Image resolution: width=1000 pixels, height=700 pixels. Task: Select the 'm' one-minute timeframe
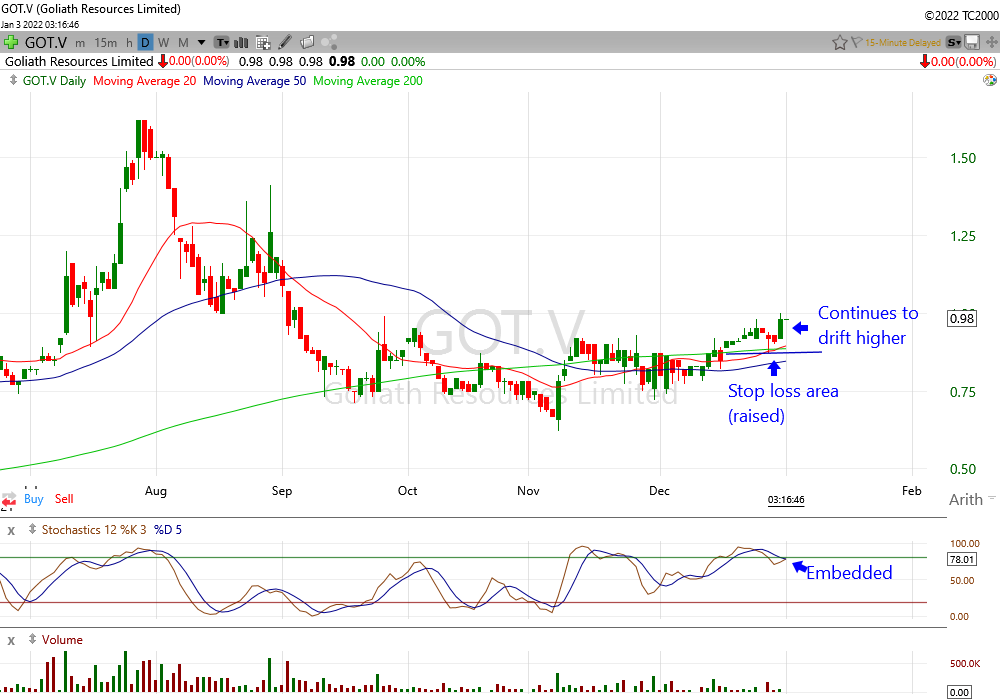tap(80, 43)
